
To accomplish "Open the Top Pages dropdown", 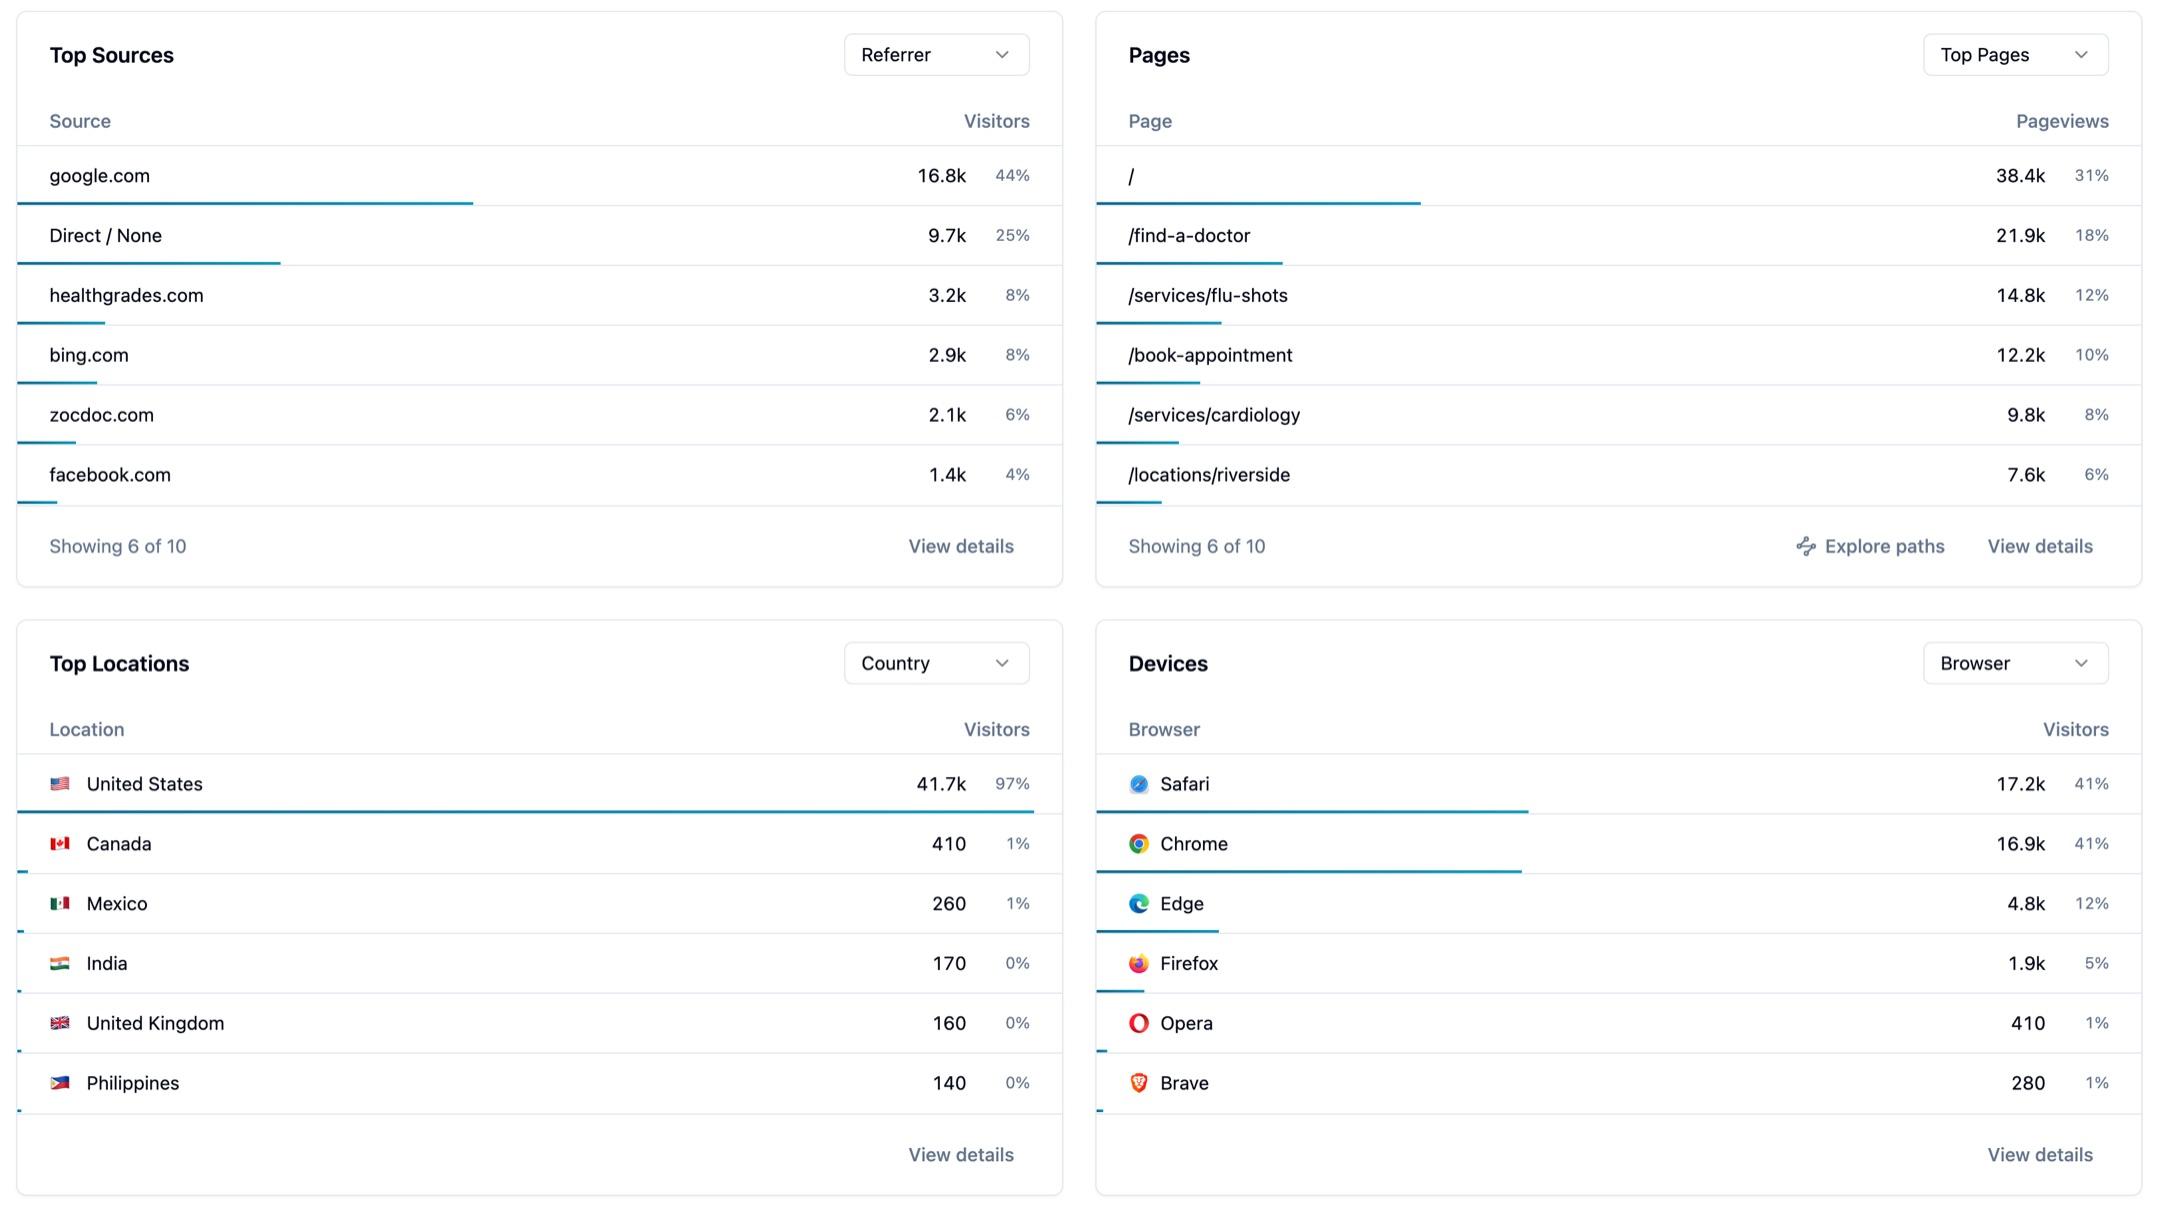I will (2015, 55).
